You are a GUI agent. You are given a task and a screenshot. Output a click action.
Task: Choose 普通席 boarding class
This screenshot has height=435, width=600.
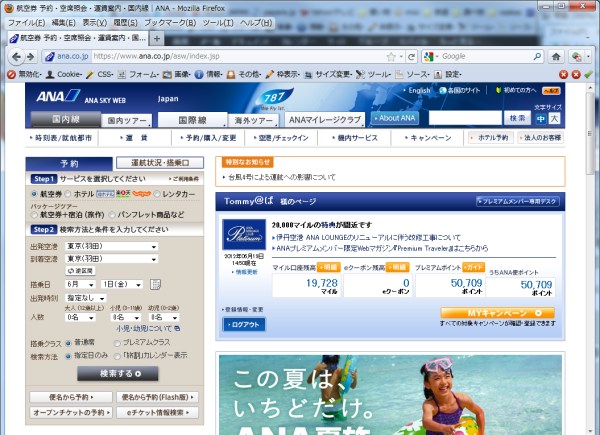click(68, 343)
